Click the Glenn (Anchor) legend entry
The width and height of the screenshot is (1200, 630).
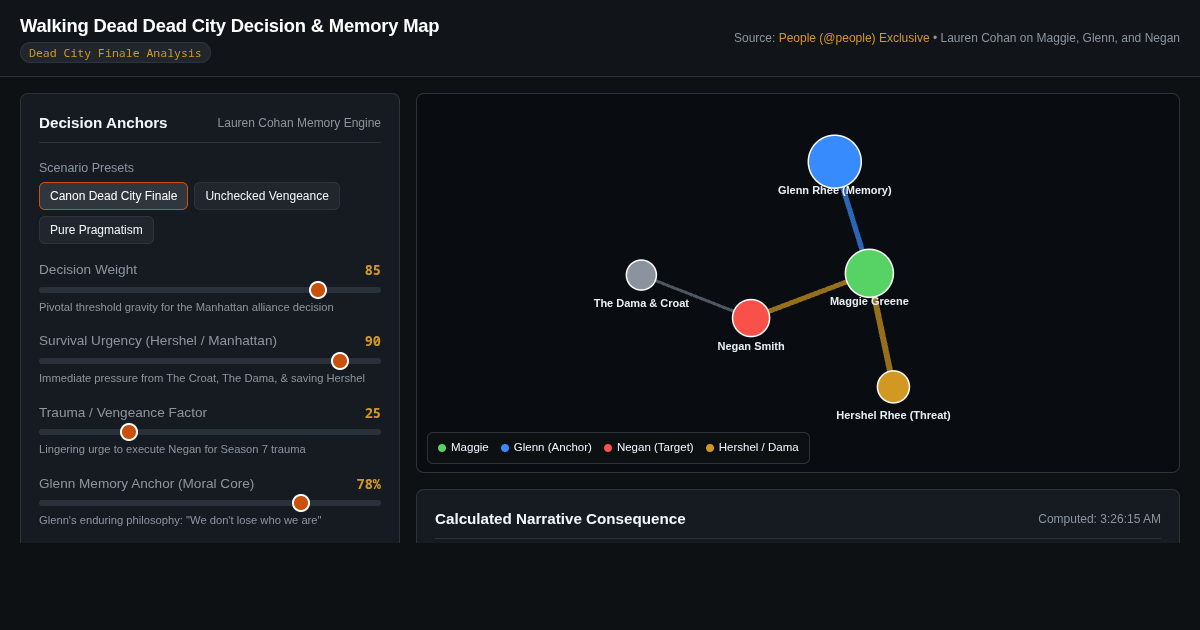click(x=546, y=447)
